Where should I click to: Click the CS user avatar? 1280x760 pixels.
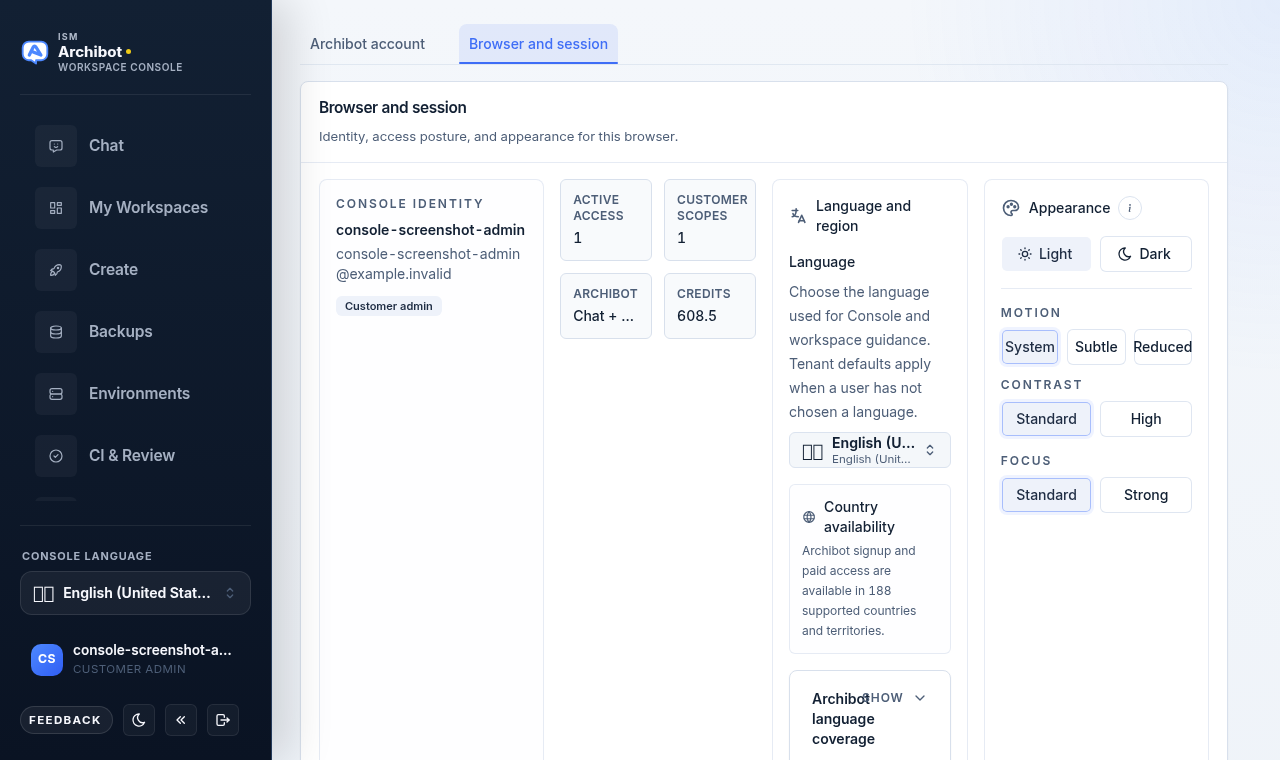pos(47,659)
